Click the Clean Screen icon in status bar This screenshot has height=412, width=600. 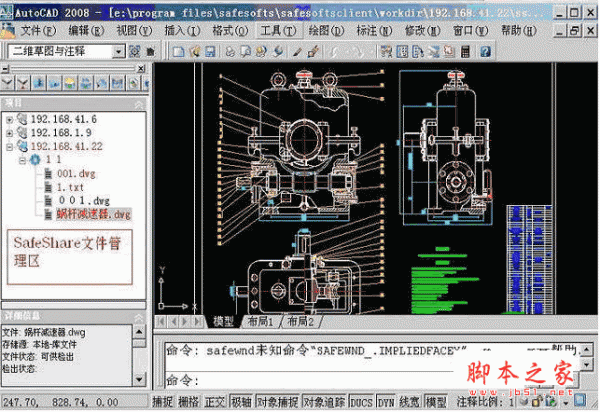pos(580,401)
